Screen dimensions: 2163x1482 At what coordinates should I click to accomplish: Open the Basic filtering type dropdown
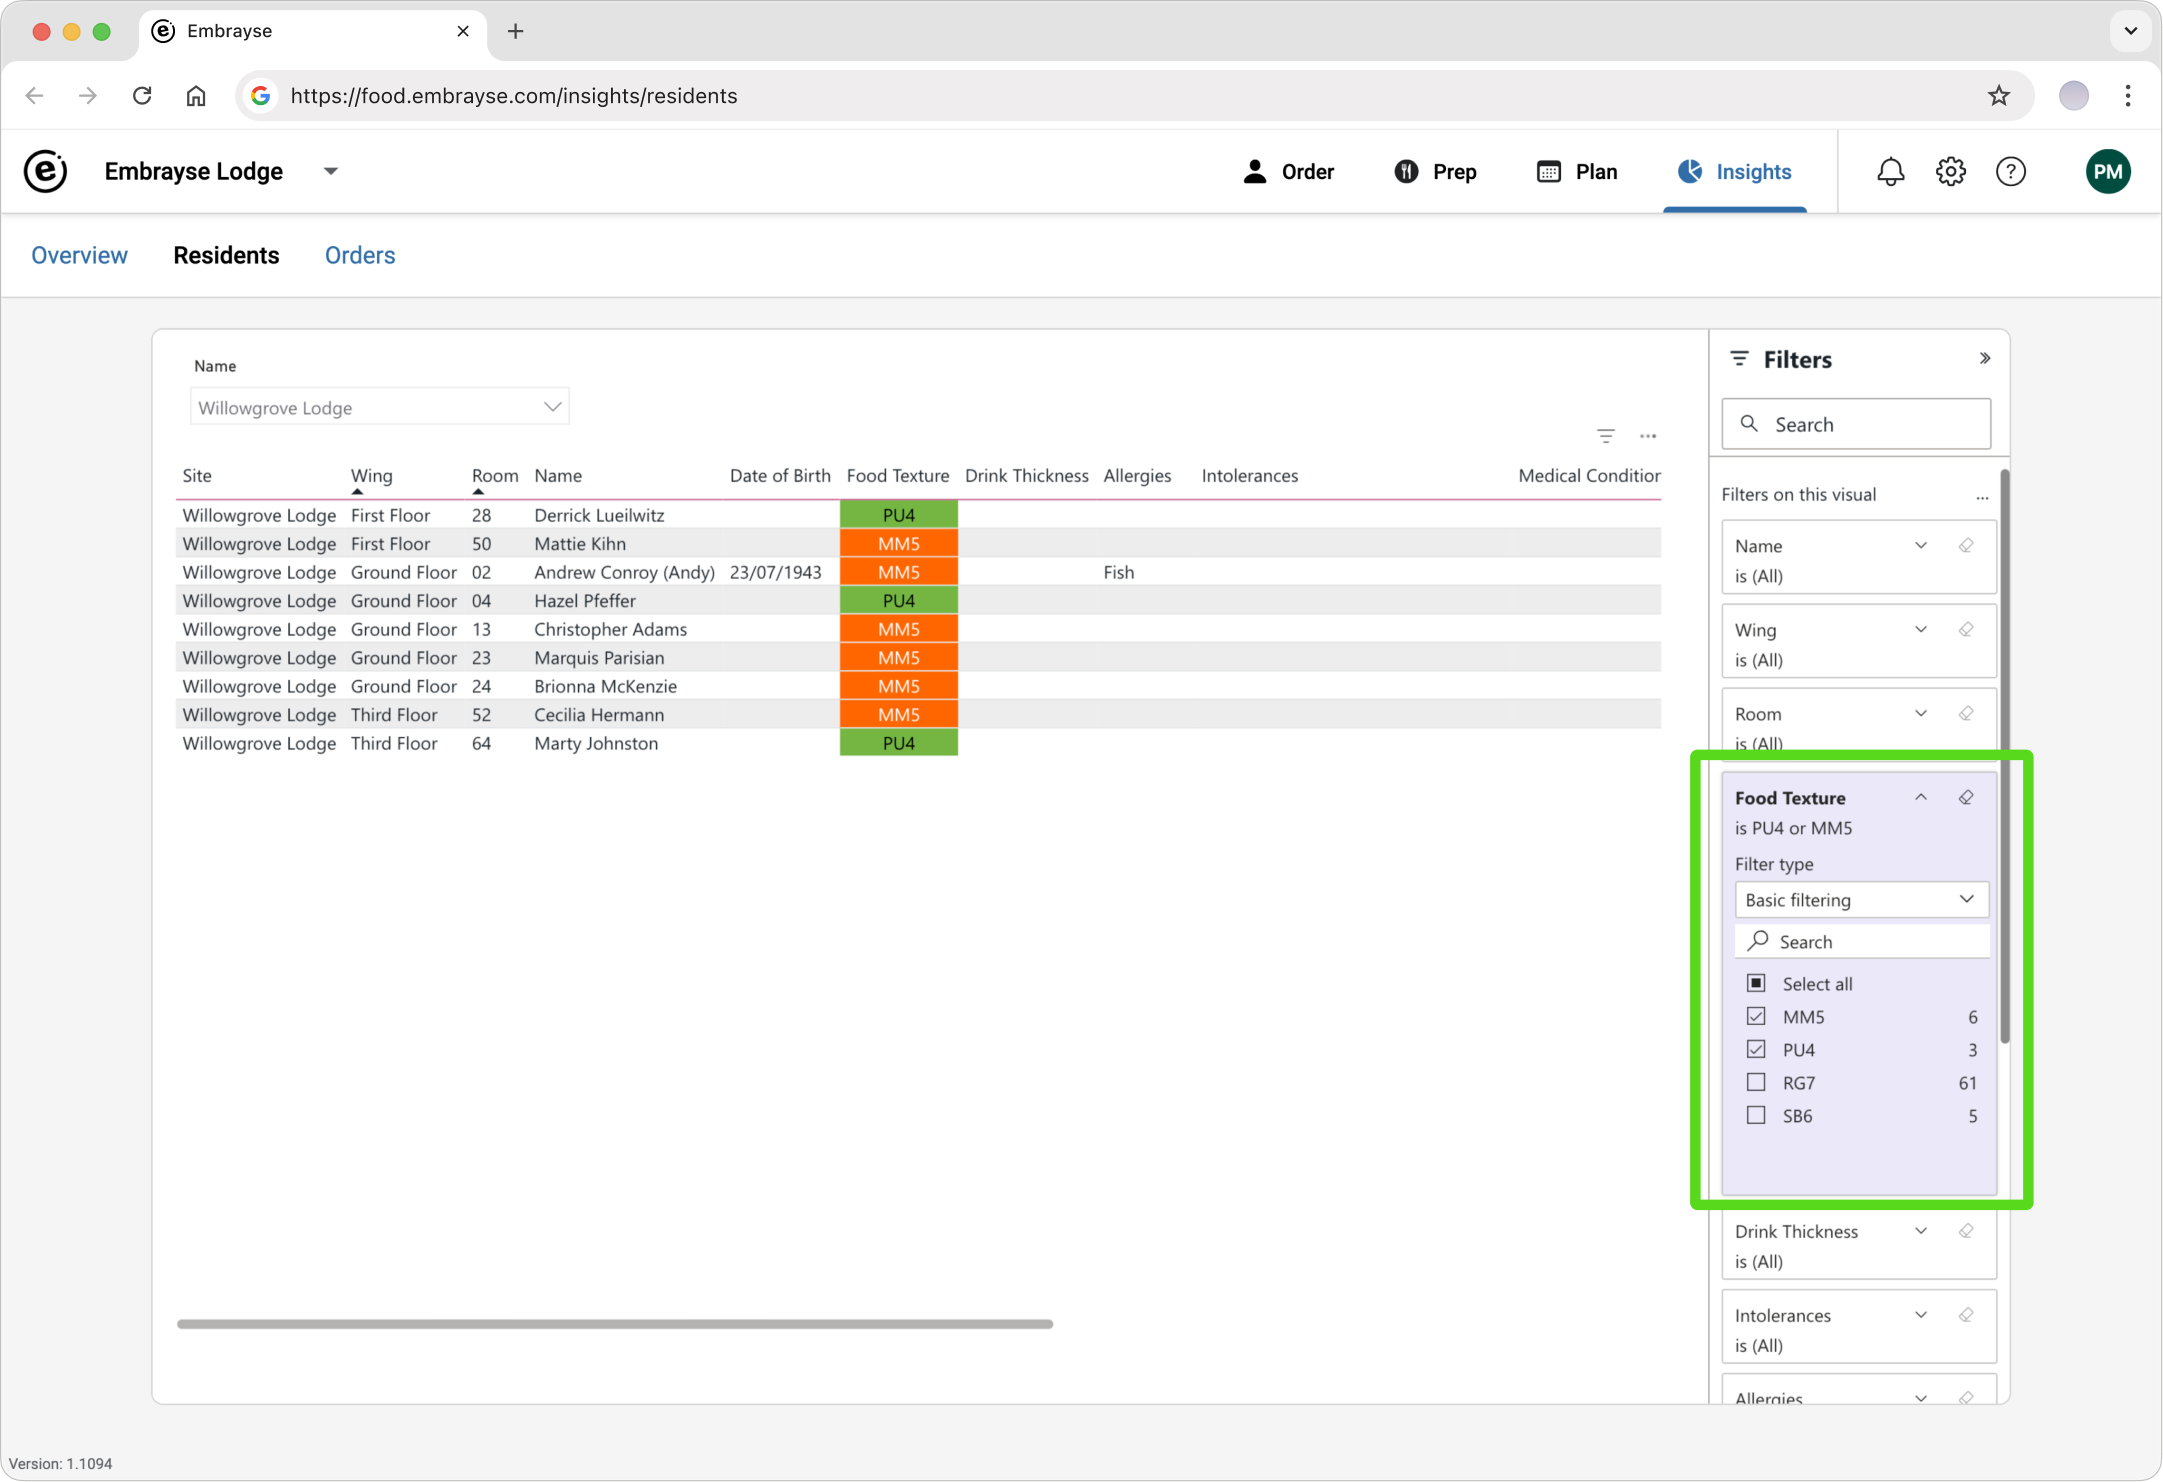(1860, 900)
